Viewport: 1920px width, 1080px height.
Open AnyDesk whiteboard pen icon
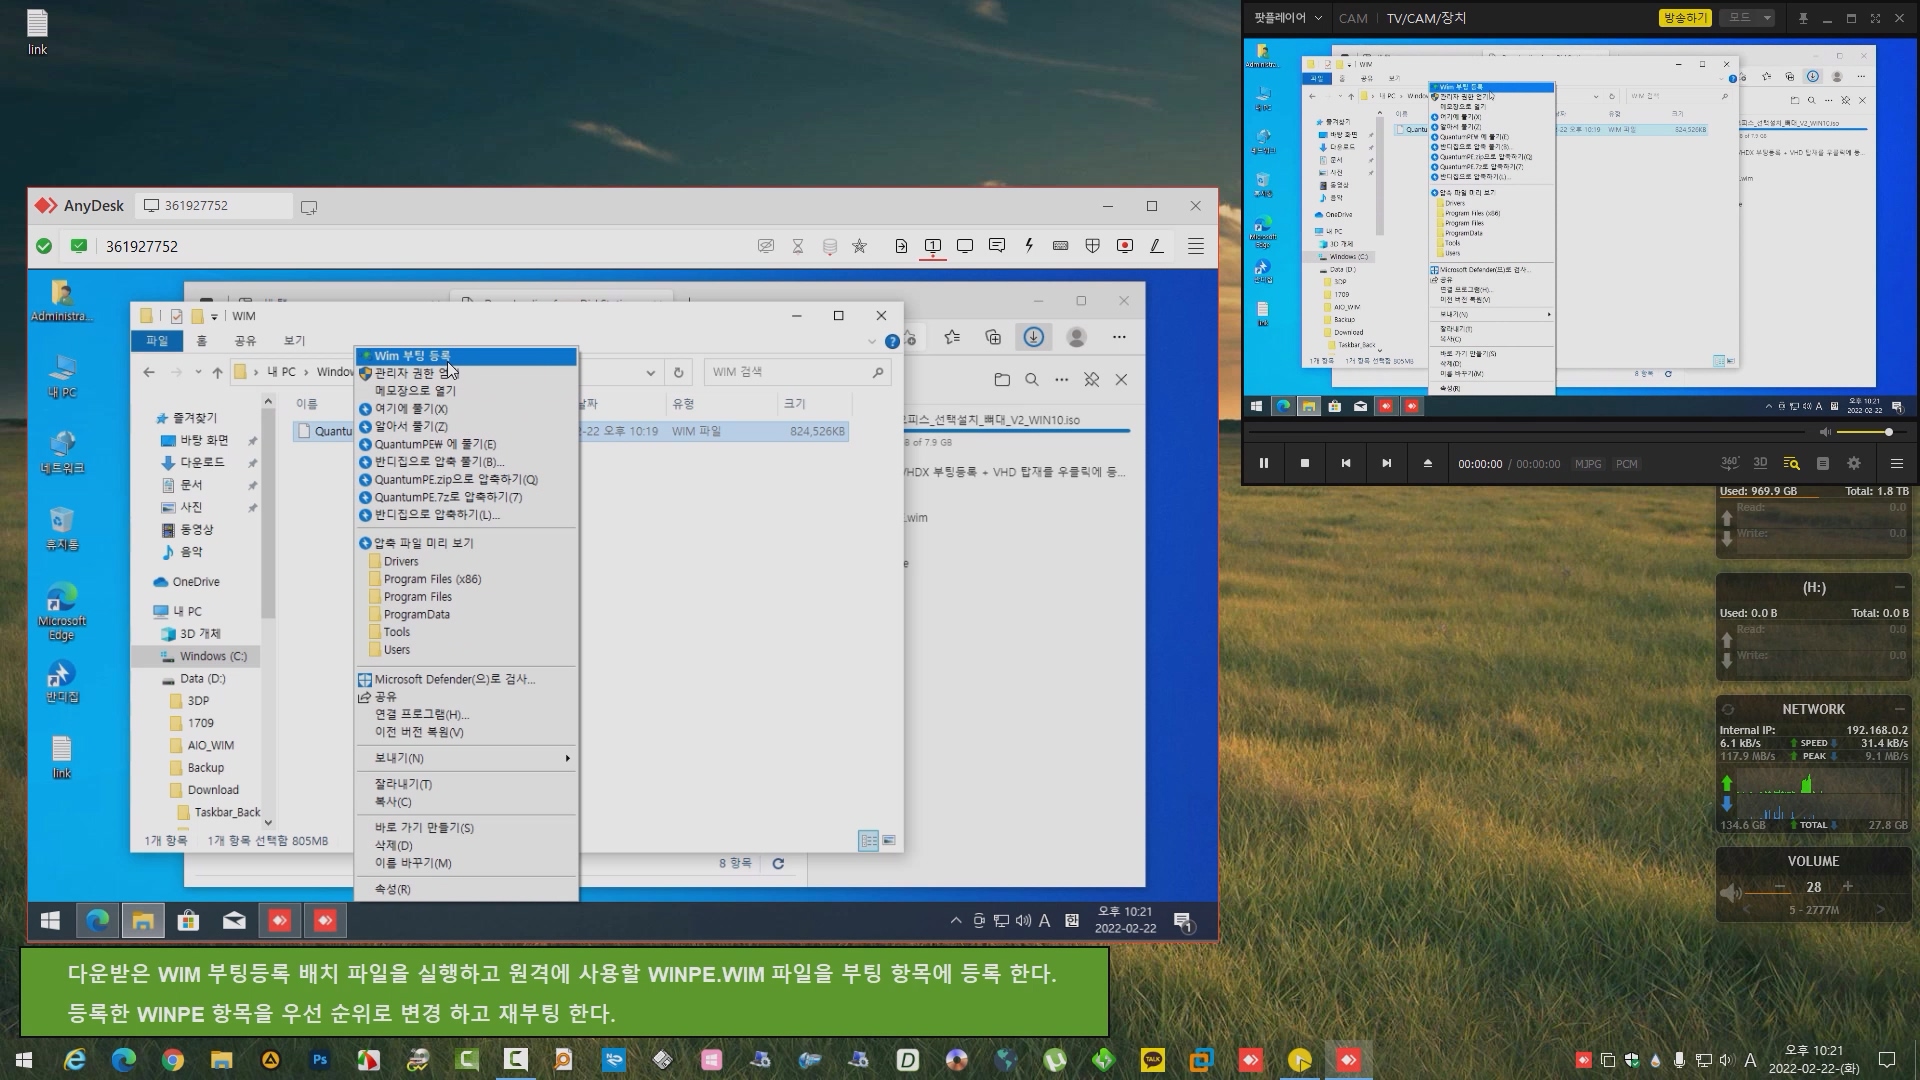(1157, 246)
